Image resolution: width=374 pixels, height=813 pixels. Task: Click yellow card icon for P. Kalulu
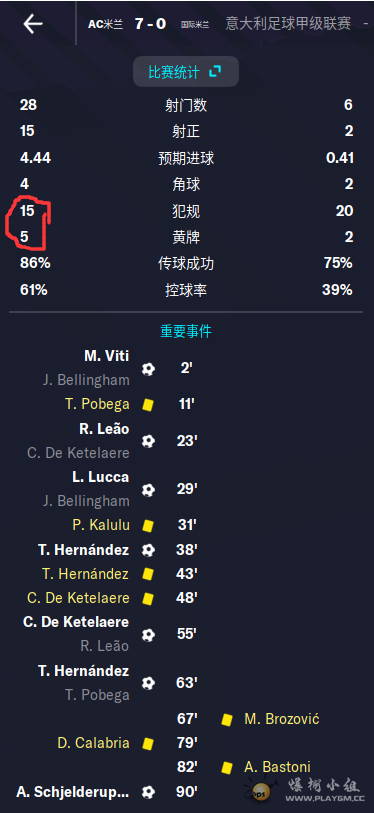(x=148, y=525)
